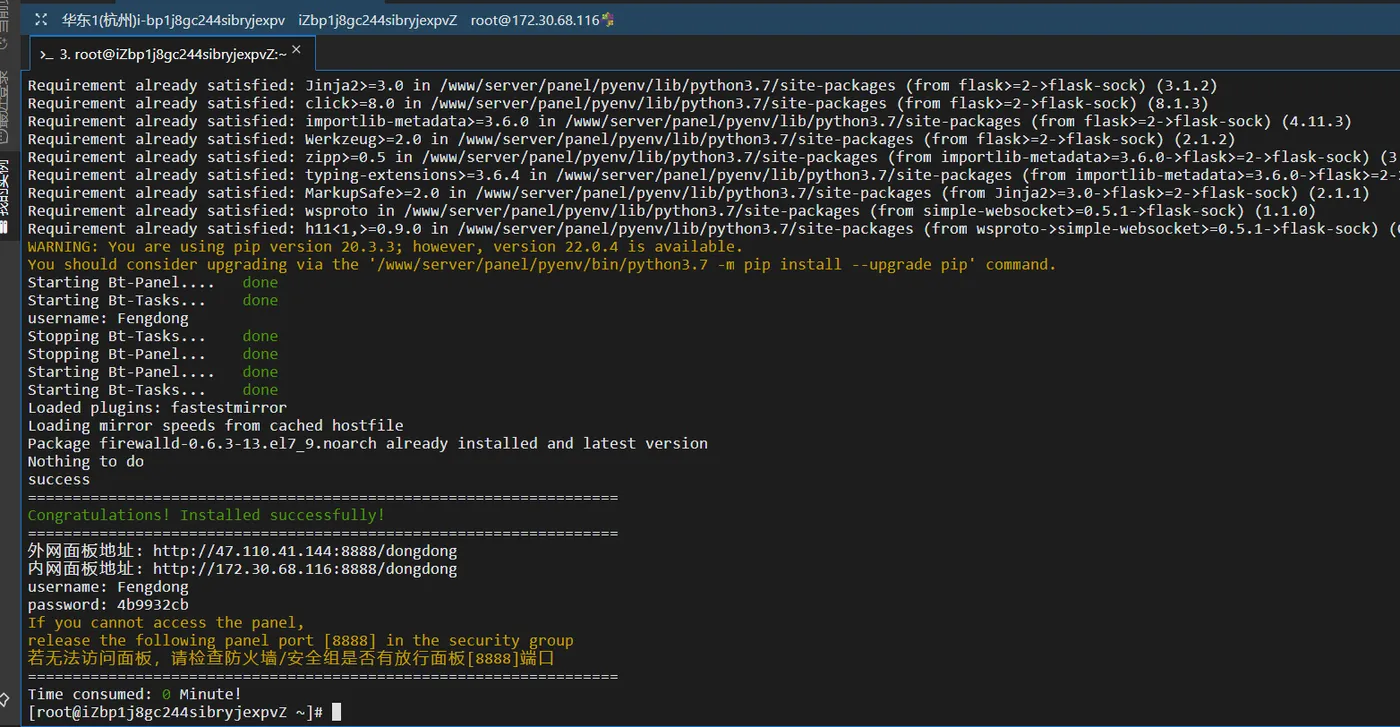Click the region label 华东1(杭州)i-bp1j8gc244sibryjexpv
The width and height of the screenshot is (1400, 727).
[173, 20]
